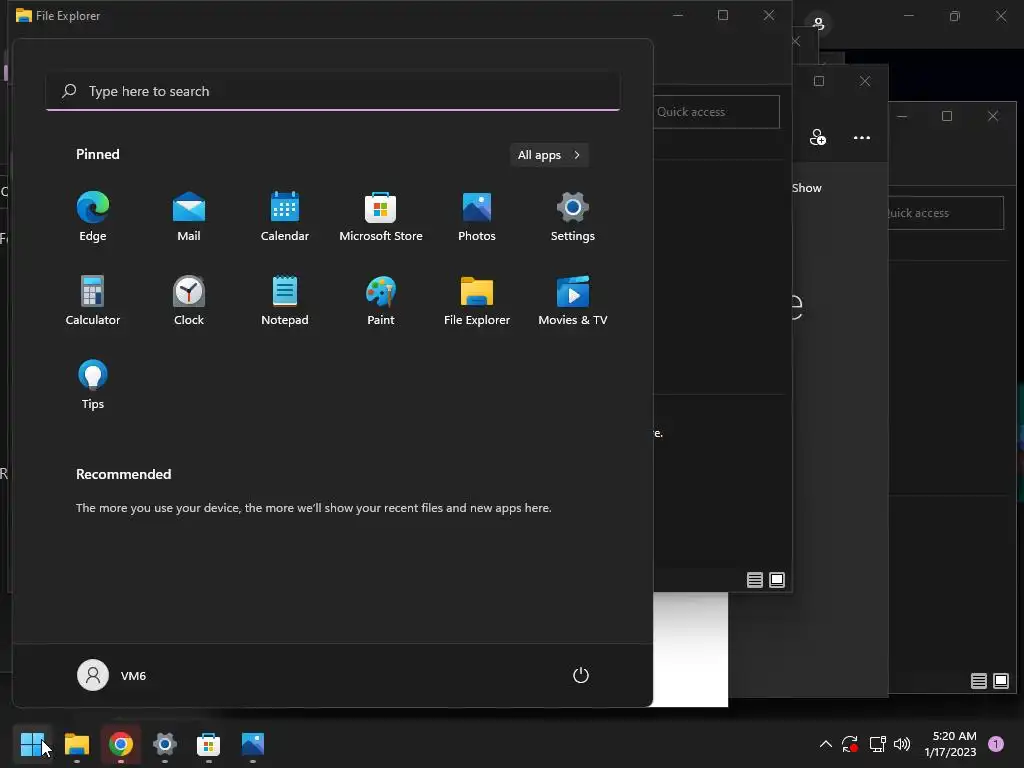Open Microsoft Store from the taskbar

(x=208, y=744)
